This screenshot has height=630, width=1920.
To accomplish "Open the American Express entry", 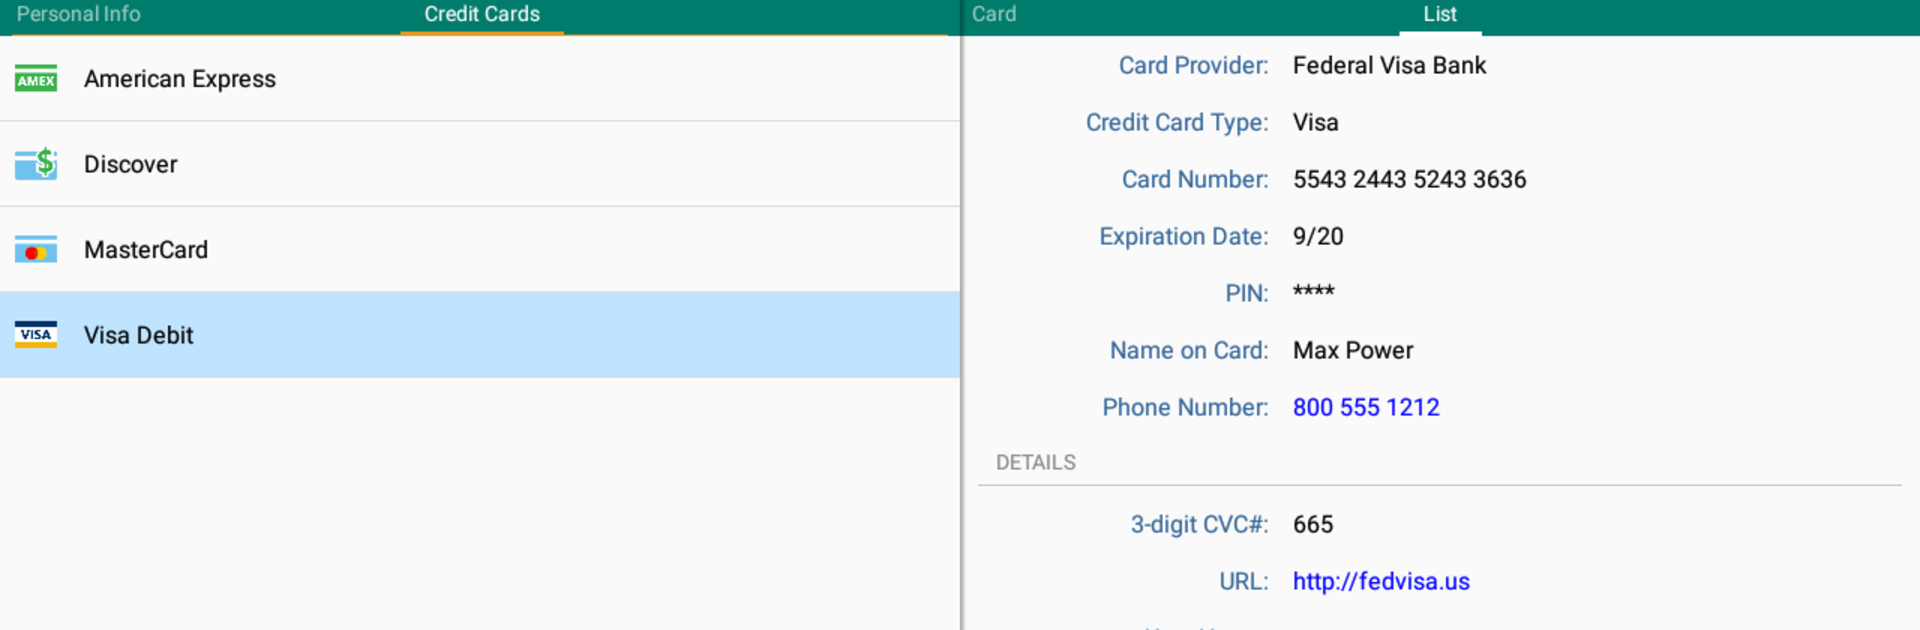I will pos(480,79).
